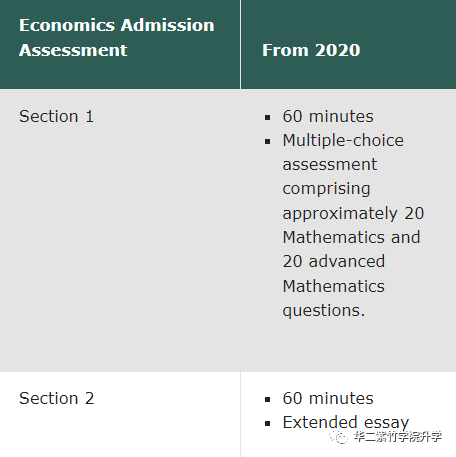
Task: Select the Economics Admission Assessment header
Action: pos(117,38)
